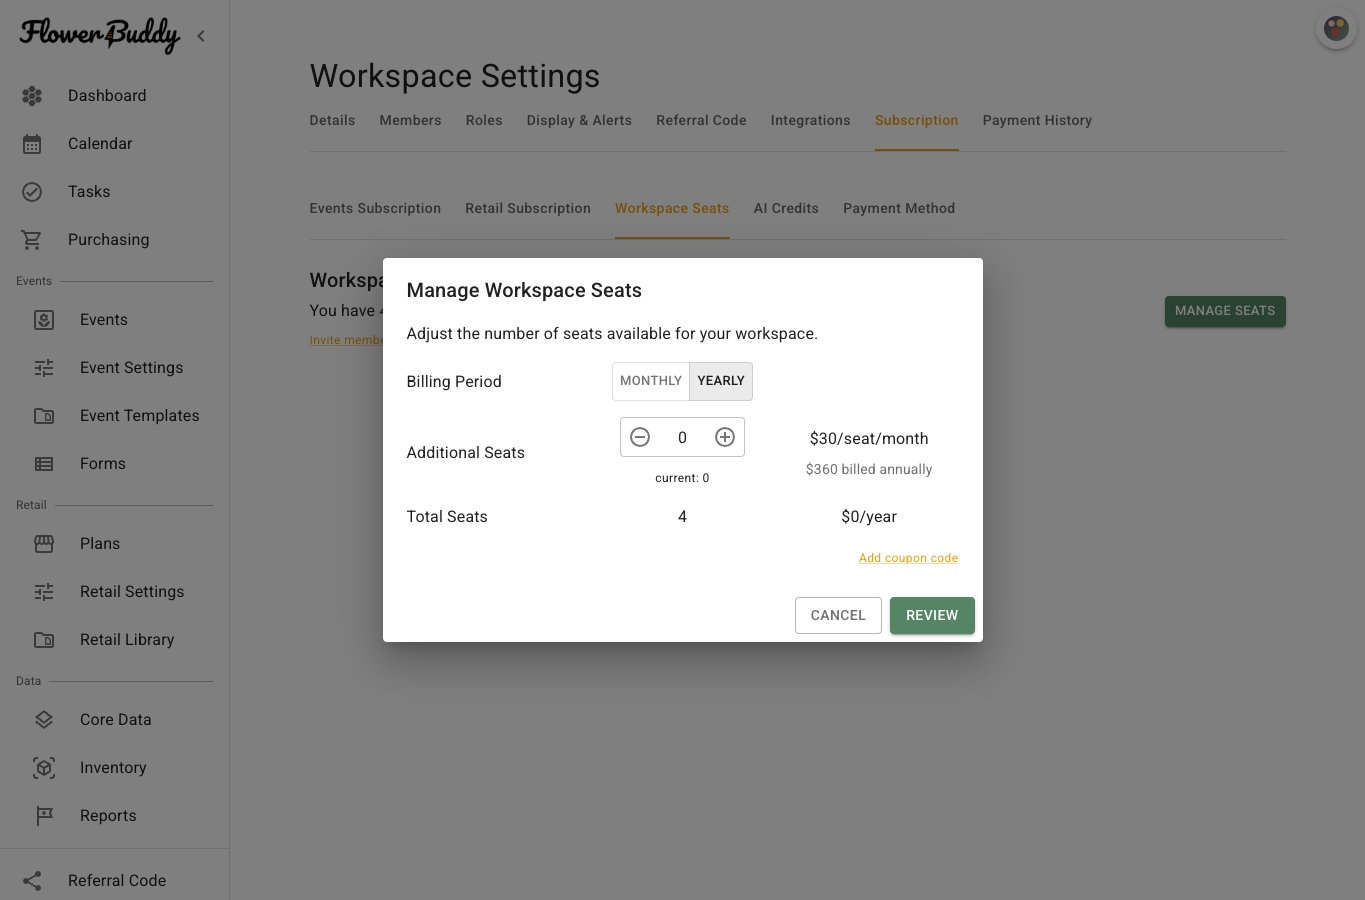Click the Reports flag icon
Viewport: 1365px width, 900px height.
tap(44, 816)
